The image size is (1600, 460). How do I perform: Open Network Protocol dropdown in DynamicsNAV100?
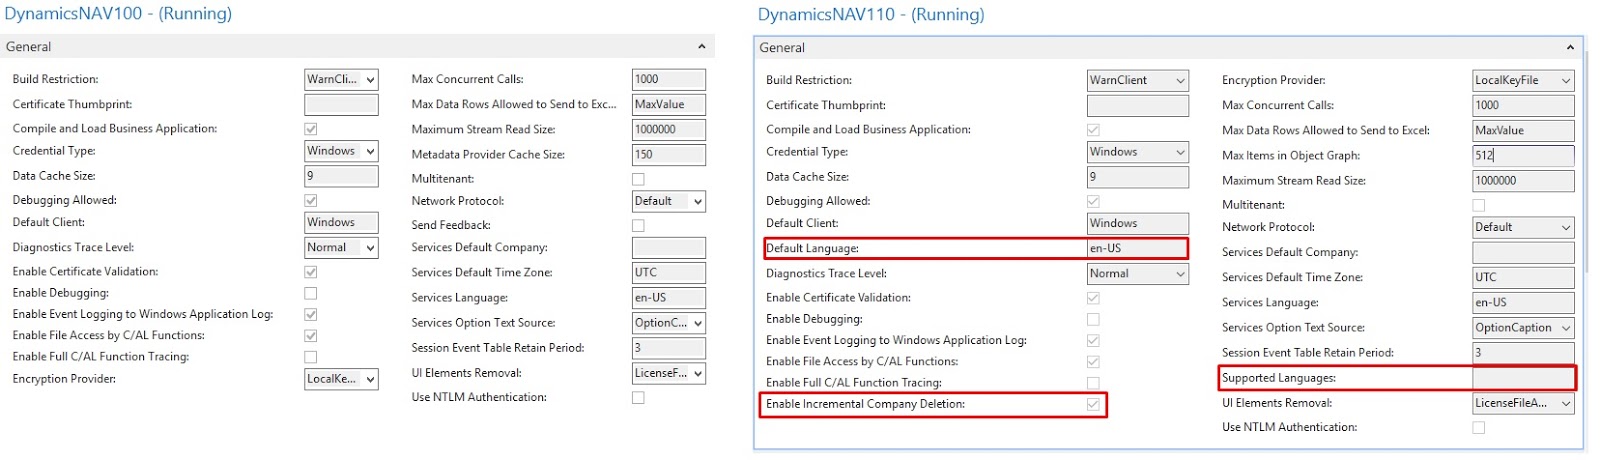click(669, 201)
